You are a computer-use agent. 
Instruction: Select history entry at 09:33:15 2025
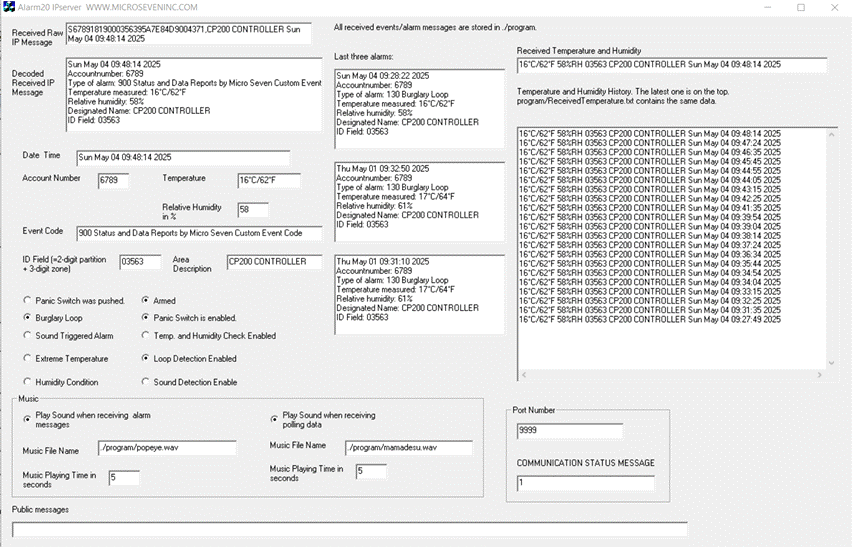tap(650, 291)
